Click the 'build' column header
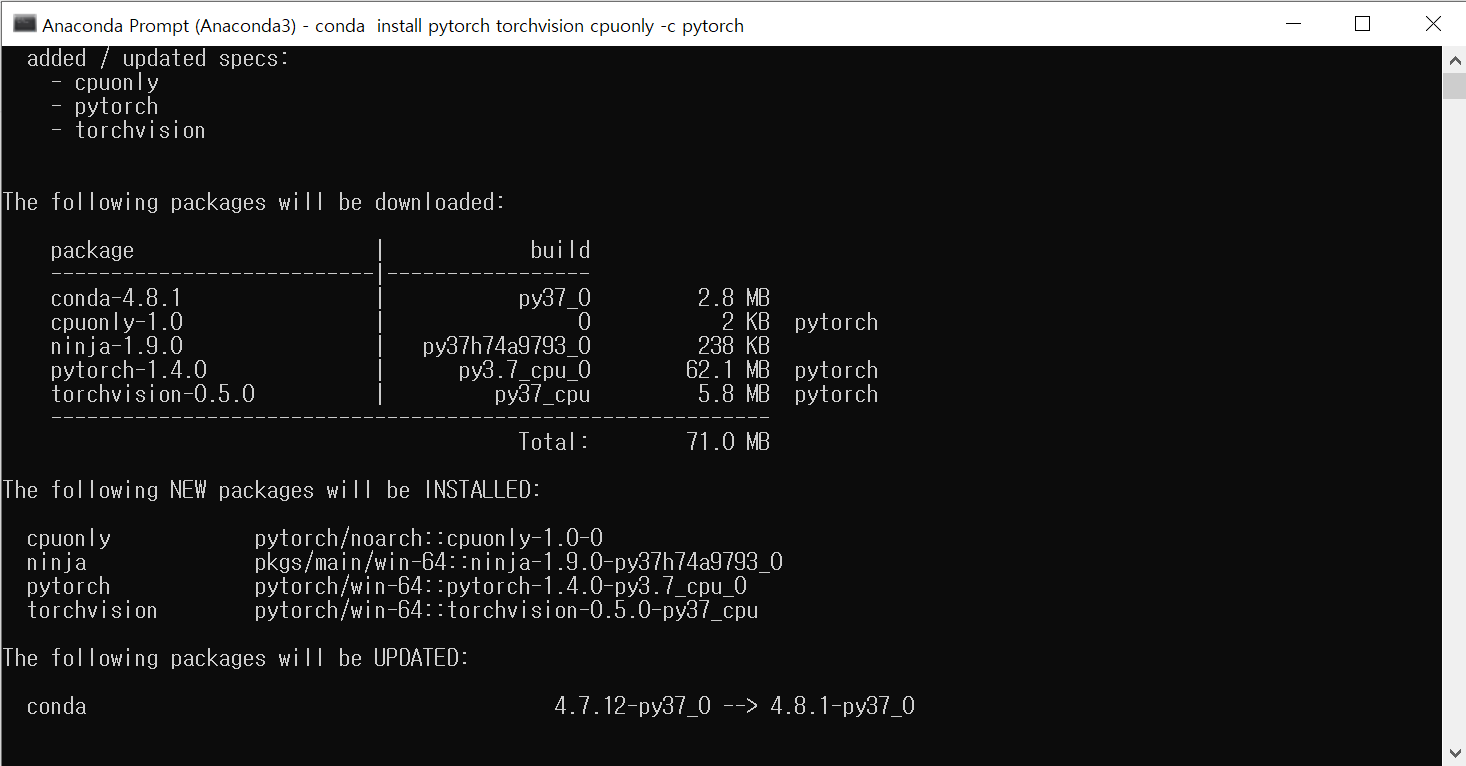The width and height of the screenshot is (1466, 766). tap(560, 250)
